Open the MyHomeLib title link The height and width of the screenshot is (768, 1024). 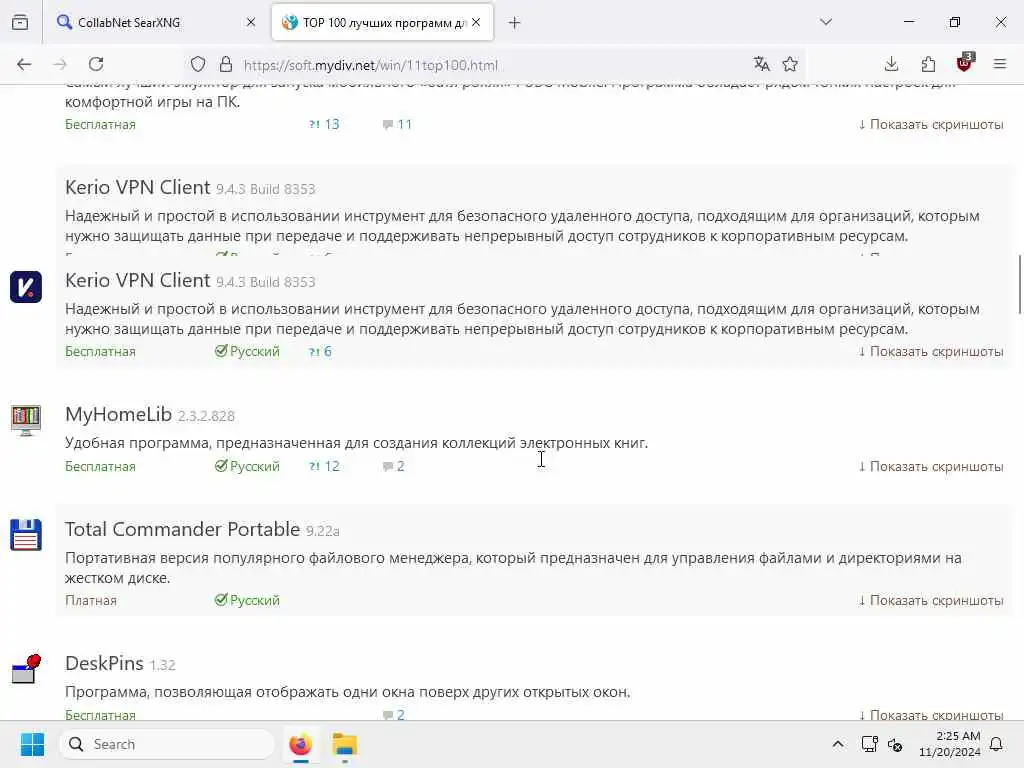tap(118, 414)
